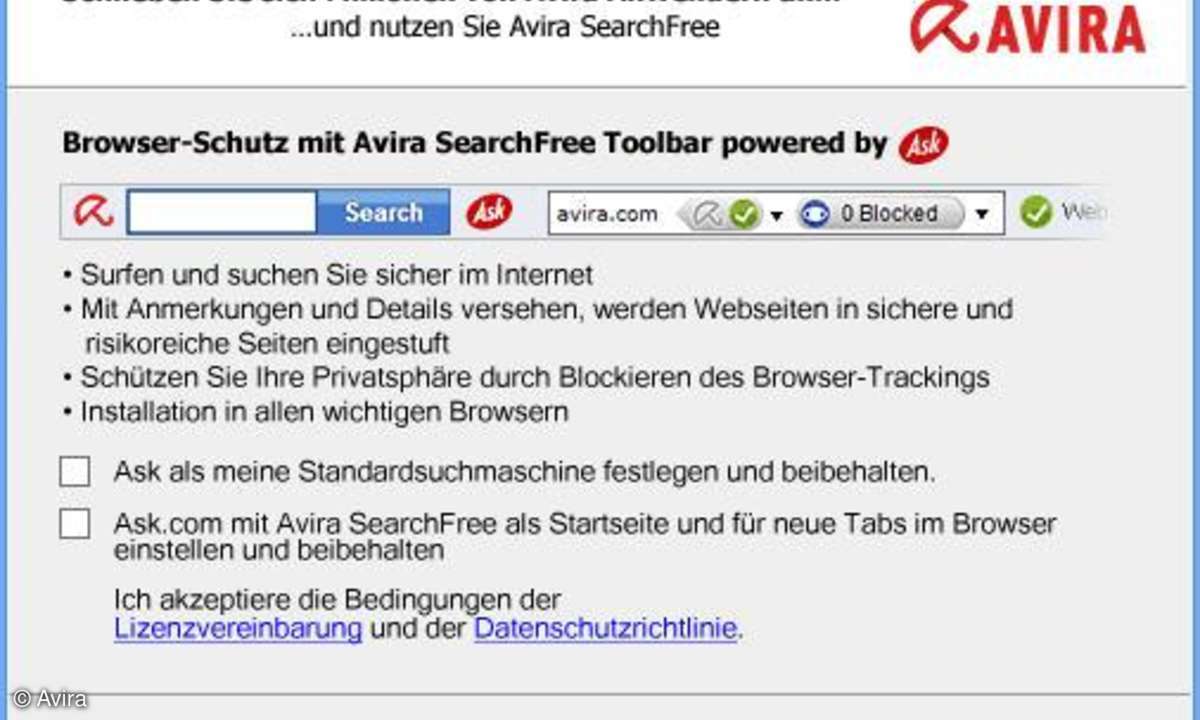This screenshot has width=1200, height=720.
Task: Click the blue Search button
Action: (x=383, y=212)
